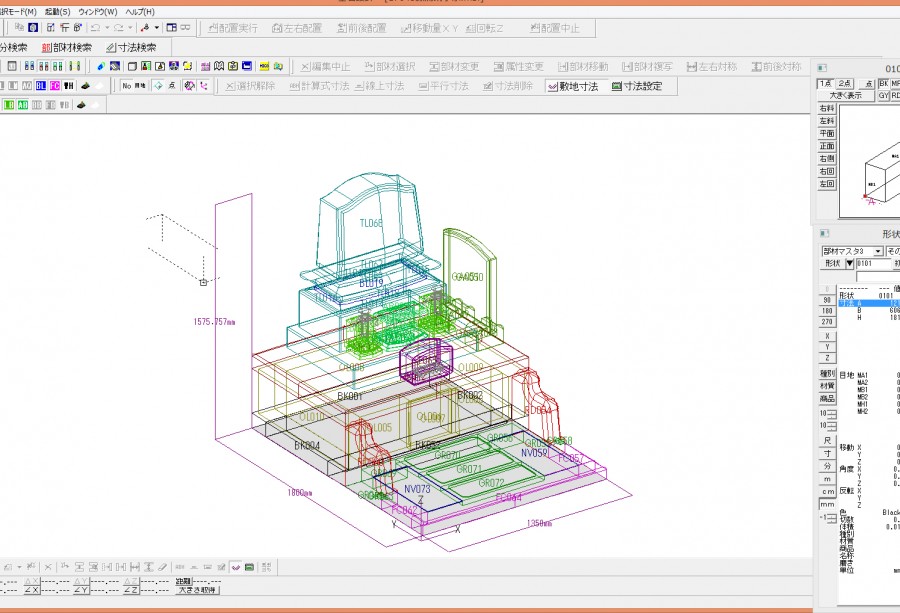The width and height of the screenshot is (900, 613).
Task: Click the 正面 front view button
Action: [827, 146]
